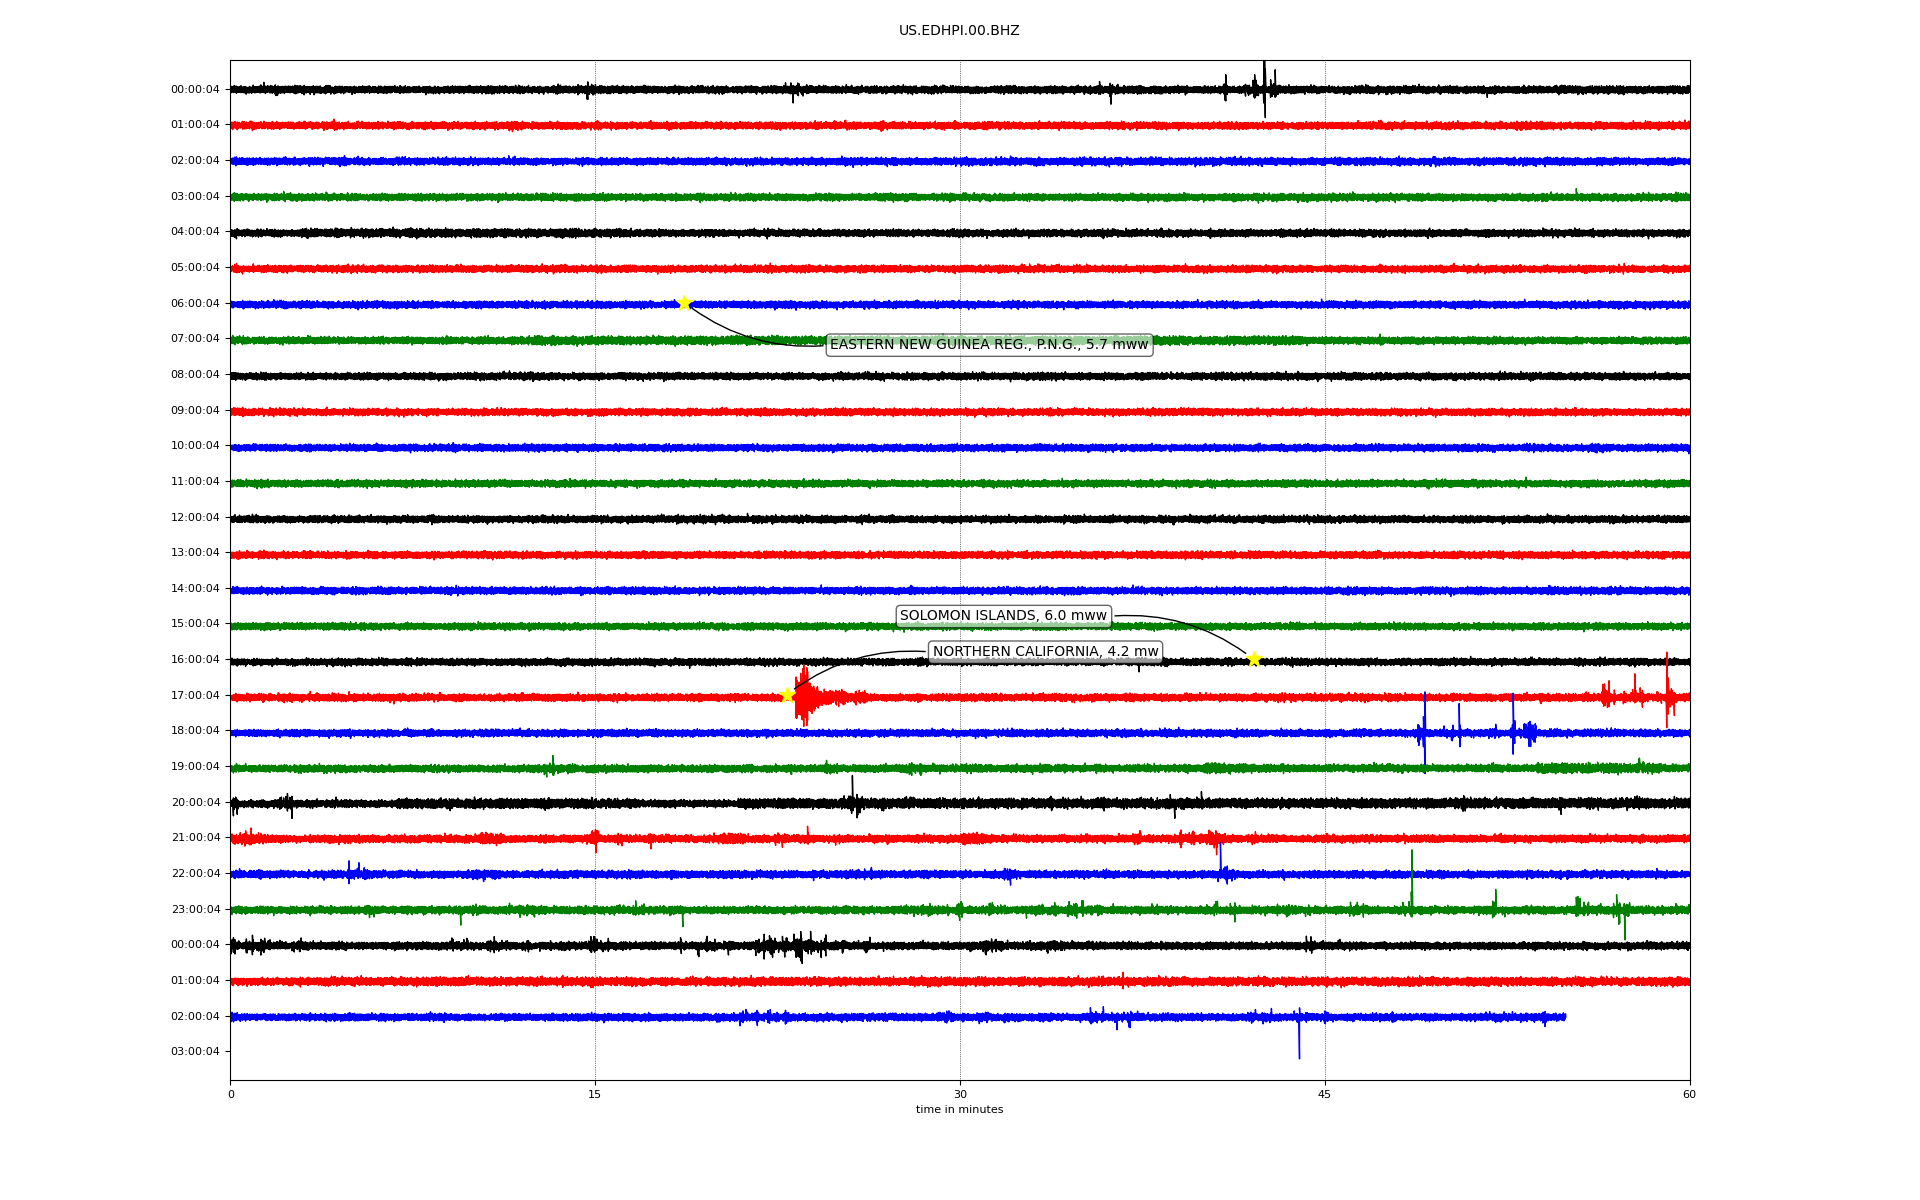This screenshot has width=1920, height=1200.
Task: Click the 0 tick label on x-axis
Action: 231,1094
